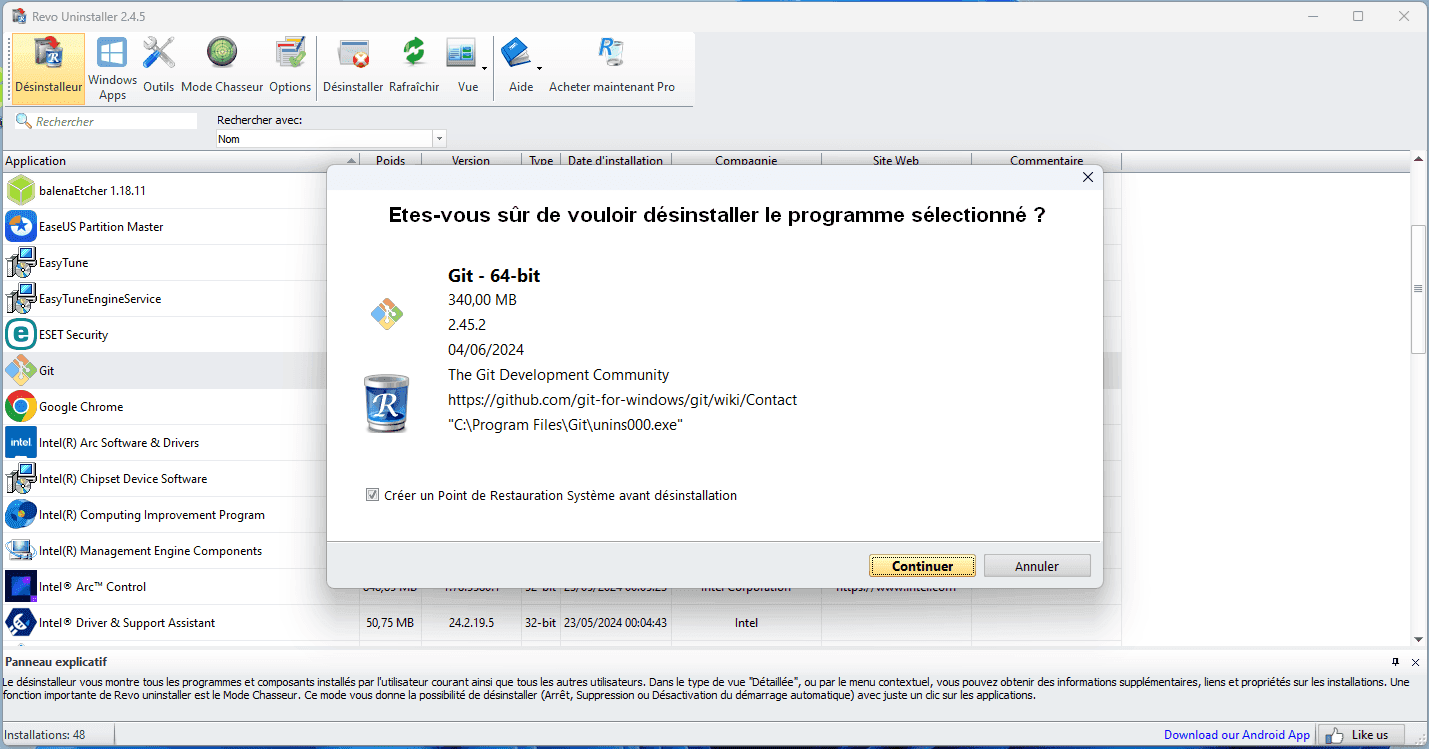1429x749 pixels.
Task: Click the EaseUS Partition Master name
Action: (x=101, y=227)
